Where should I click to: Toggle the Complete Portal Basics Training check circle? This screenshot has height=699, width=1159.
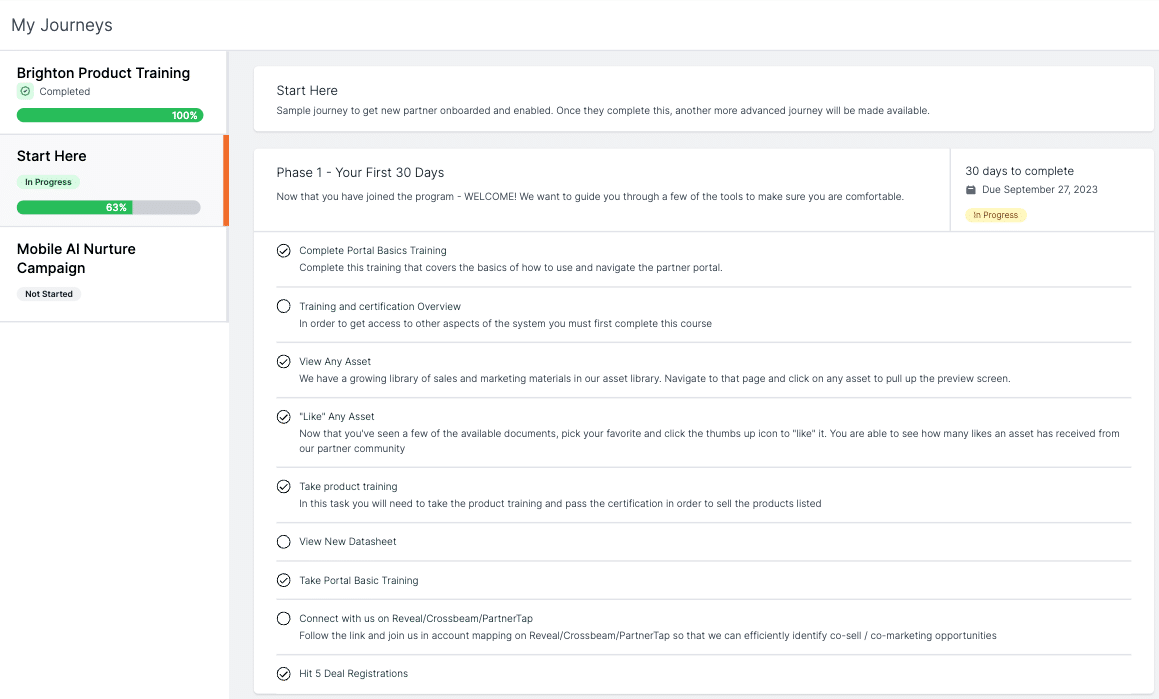283,250
